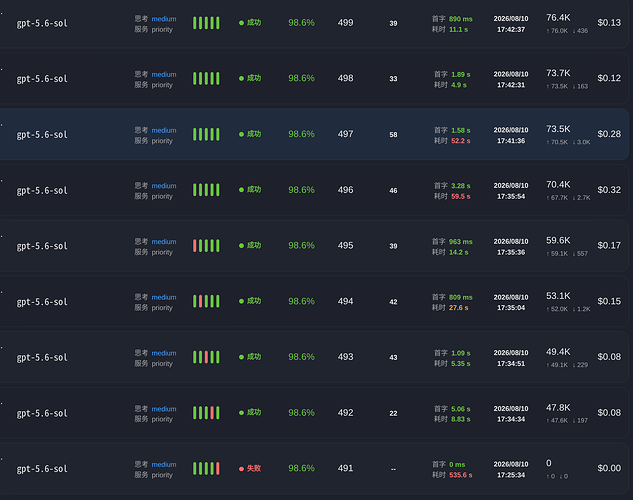The height and width of the screenshot is (500, 633).
Task: Click health bars with last bar red, row 491
Action: pos(206,469)
